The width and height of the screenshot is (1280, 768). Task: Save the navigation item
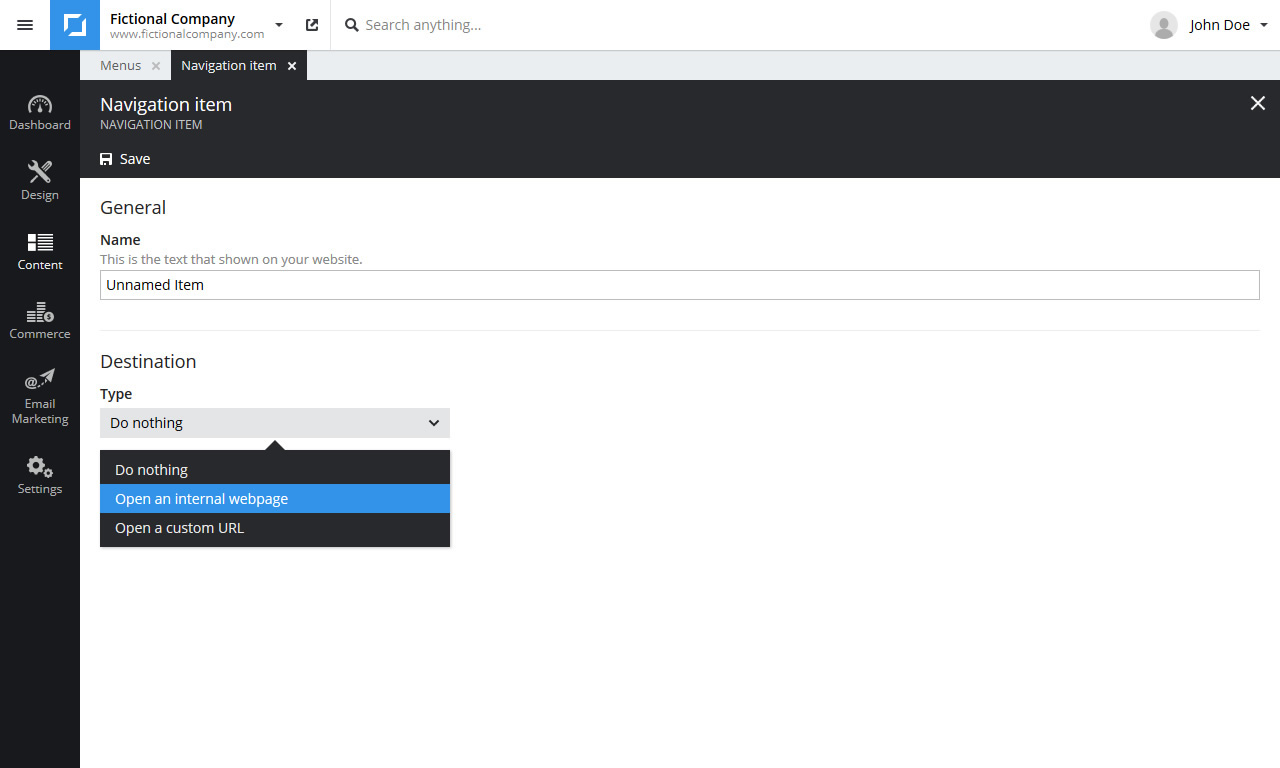(x=125, y=159)
